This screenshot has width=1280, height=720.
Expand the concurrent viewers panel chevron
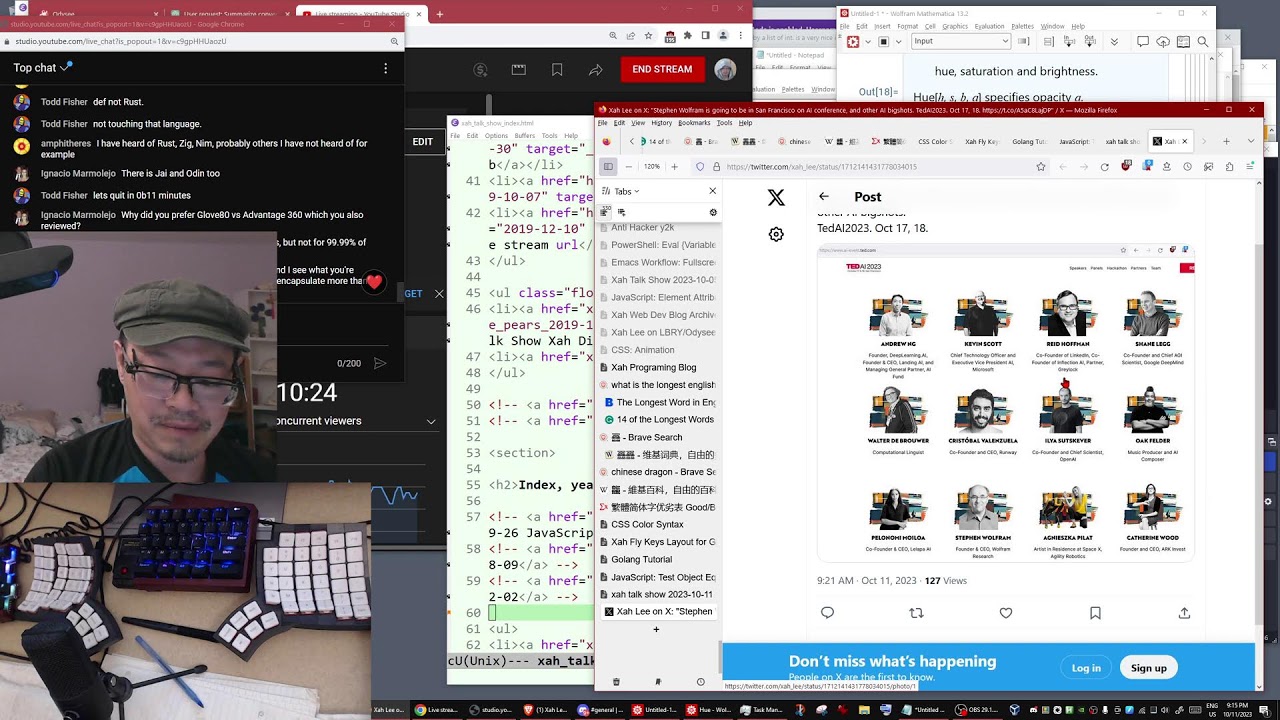[x=431, y=421]
